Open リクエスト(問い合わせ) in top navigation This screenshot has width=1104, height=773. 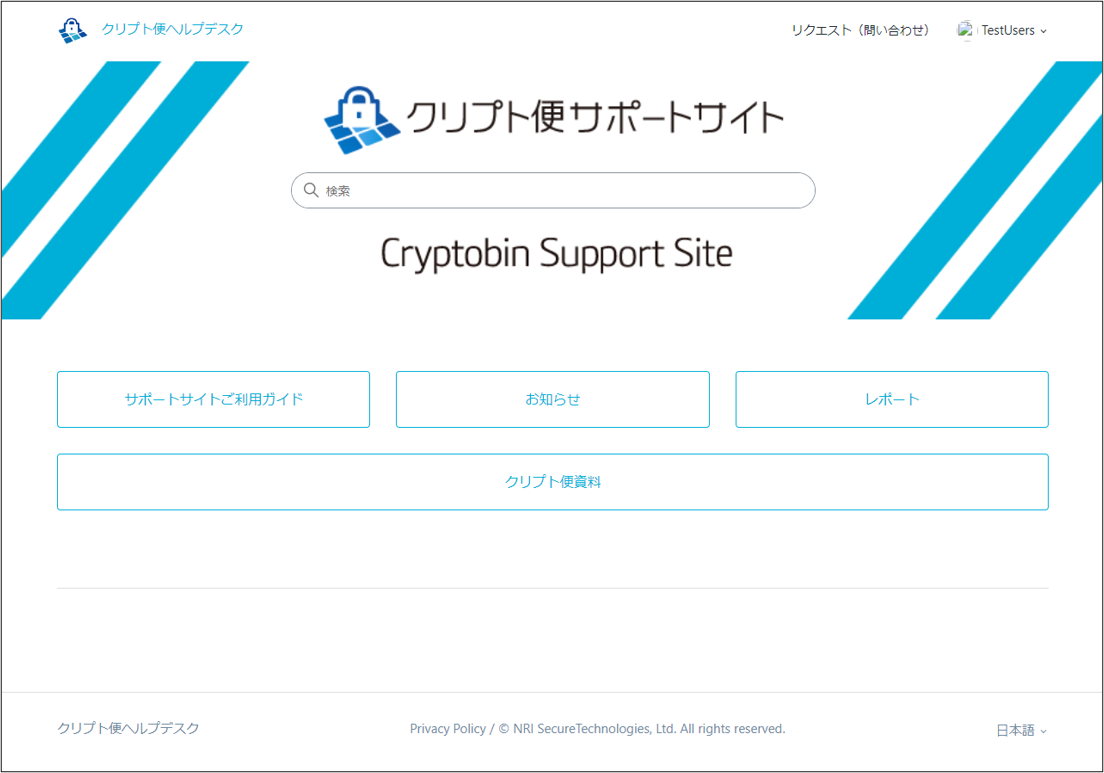click(x=860, y=30)
